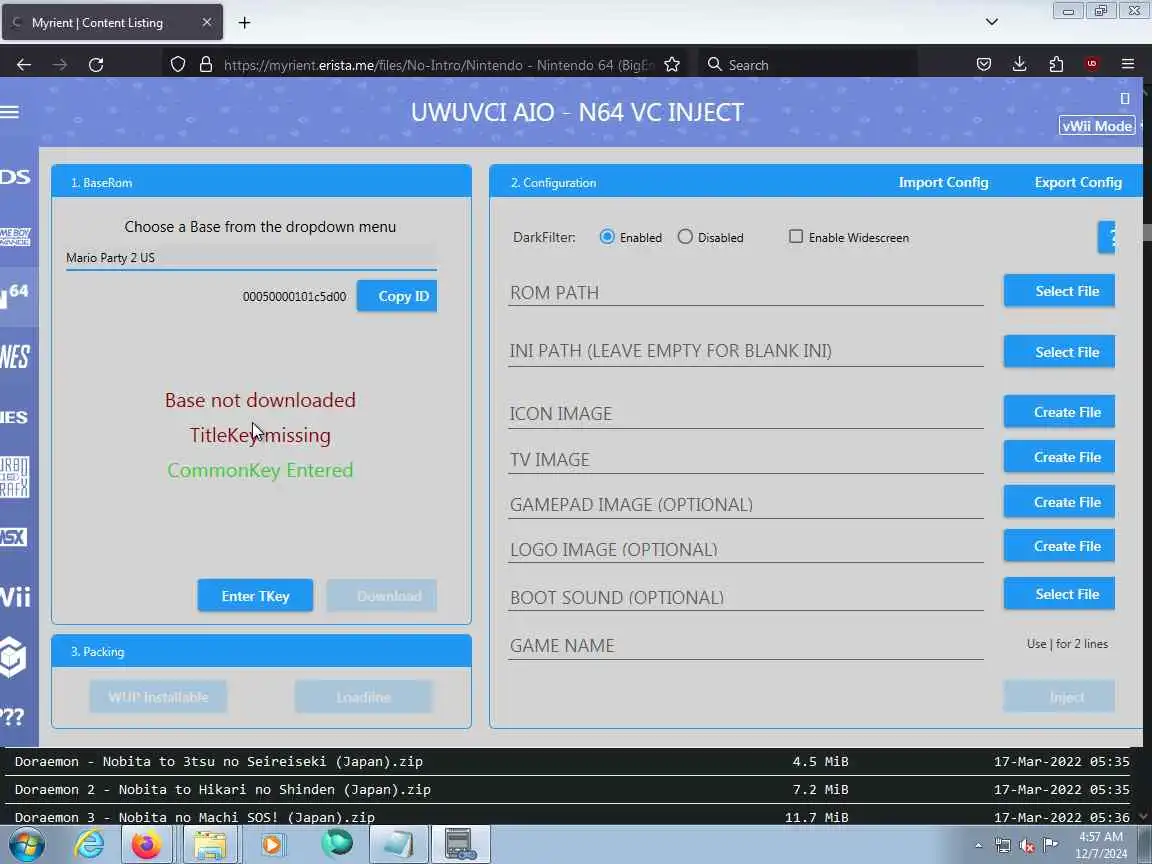Screen dimensions: 1152x864
Task: Click Import Config
Action: pos(943,182)
